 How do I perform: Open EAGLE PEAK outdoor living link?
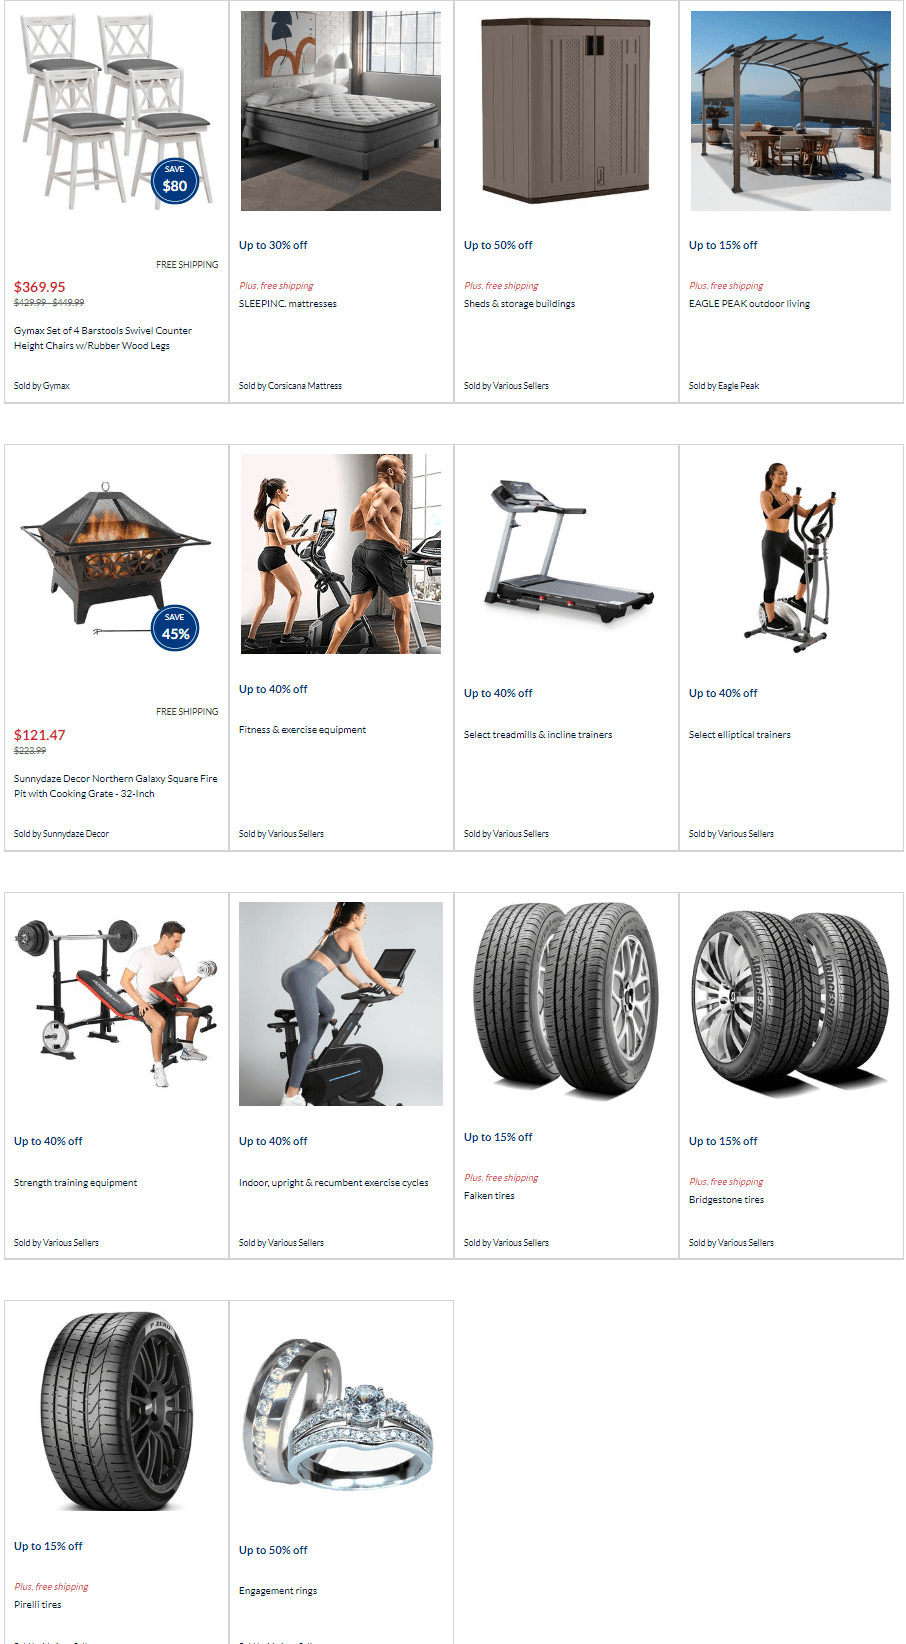(749, 304)
